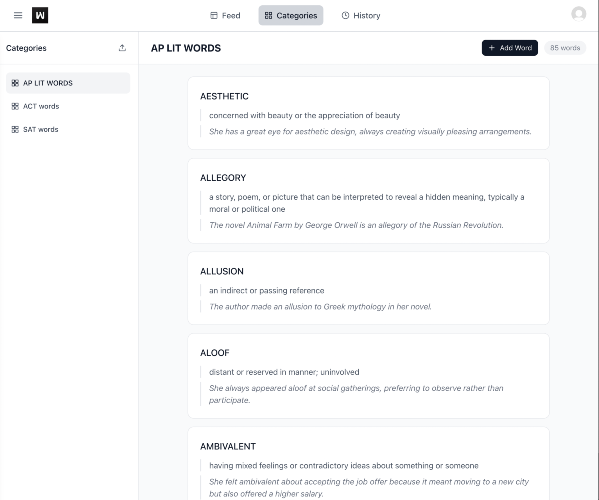The image size is (599, 500).
Task: Open the user profile avatar
Action: [x=578, y=14]
